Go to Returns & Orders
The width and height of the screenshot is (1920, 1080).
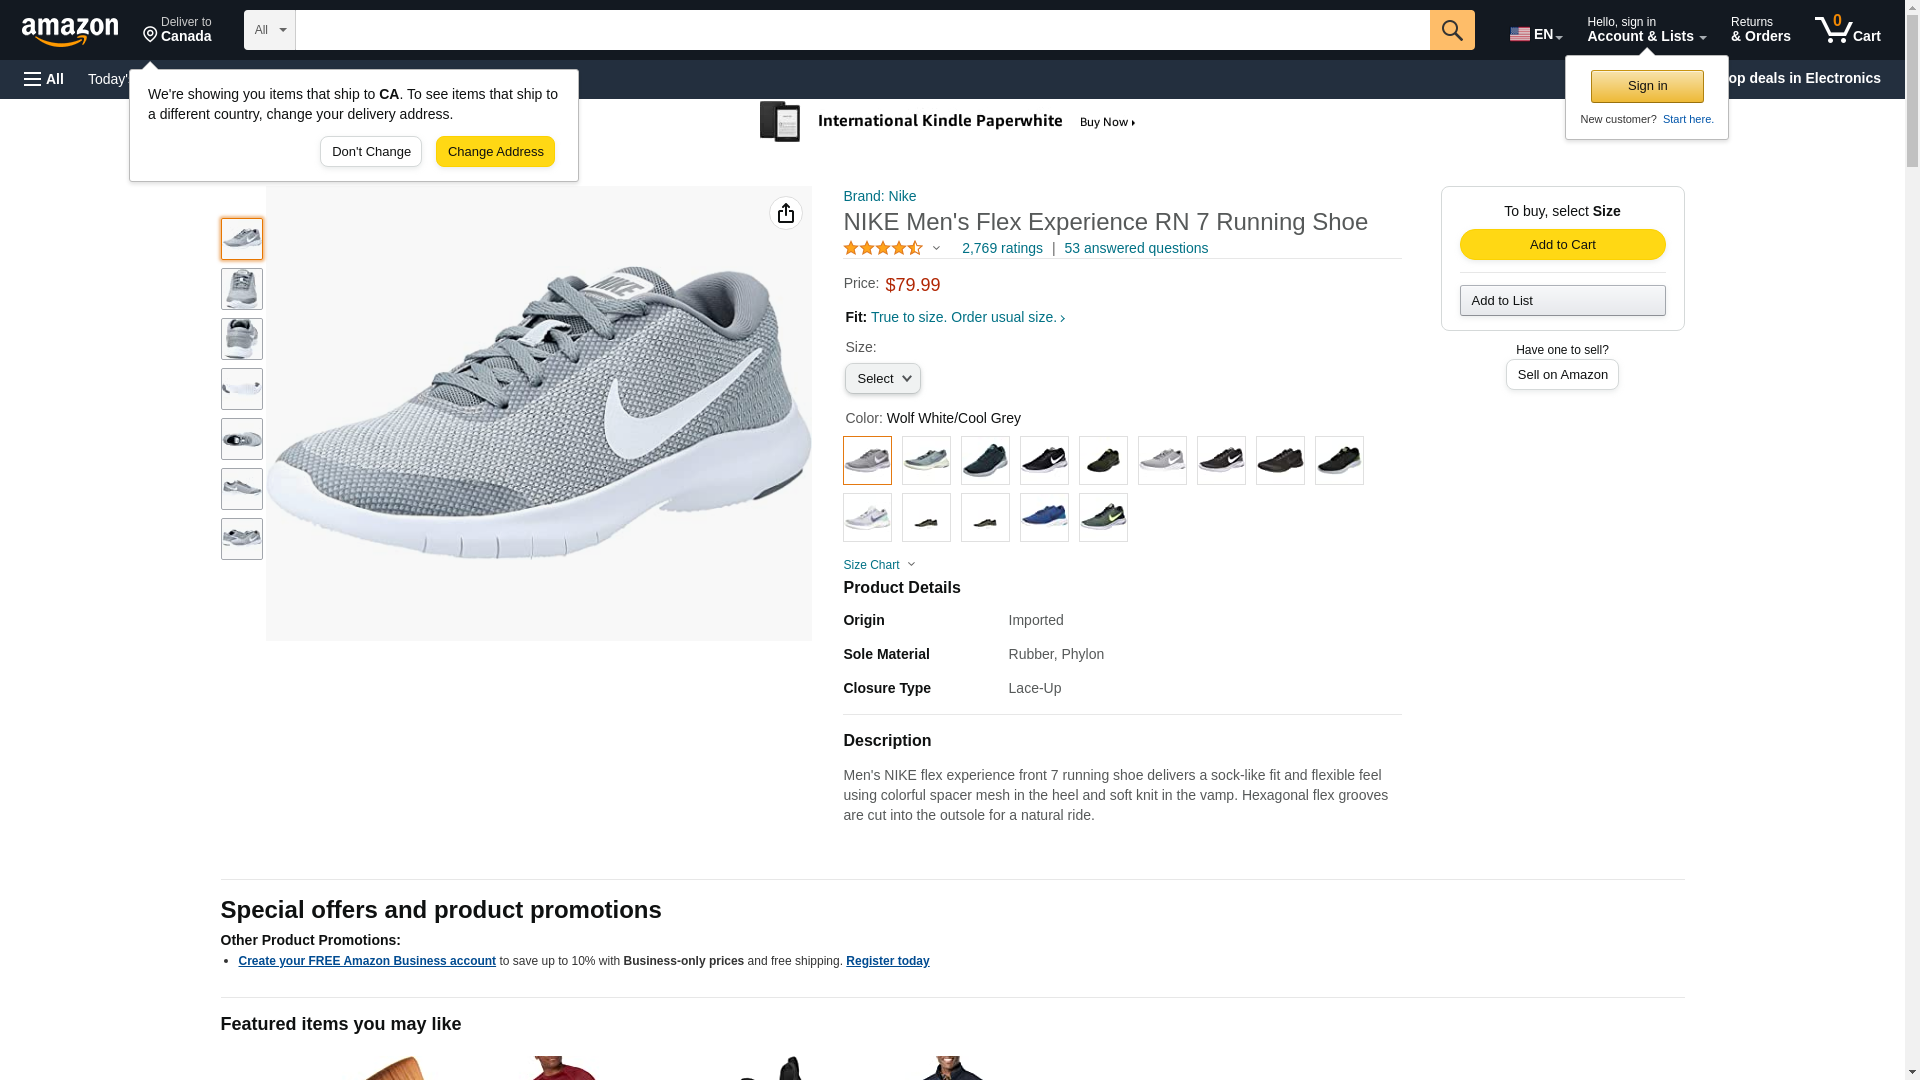[1760, 30]
